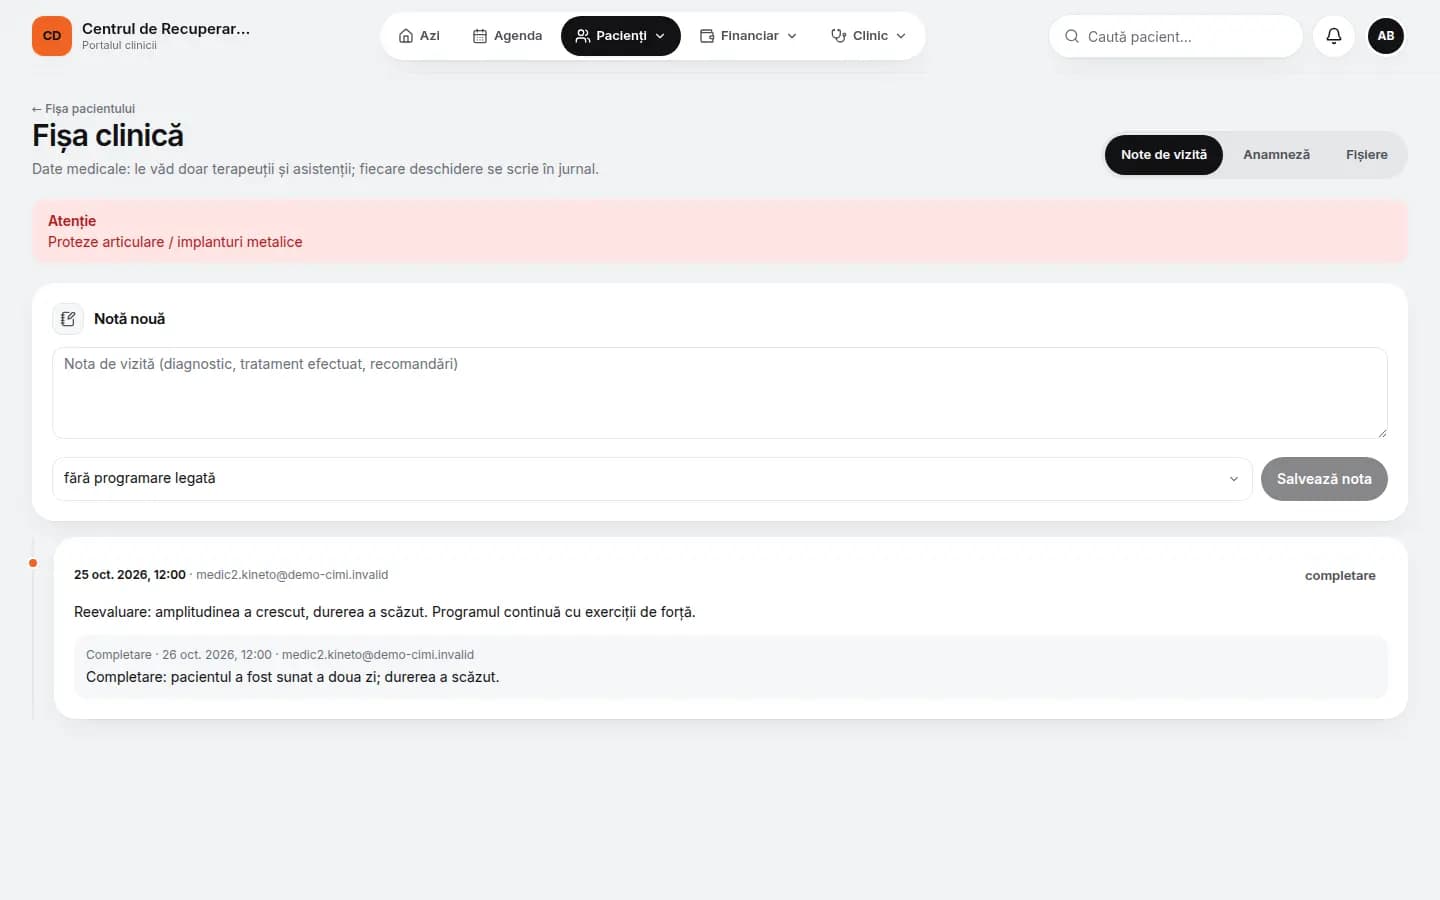Click the '25 oct. 2026, 12:00' note date
Screen dimensions: 1440x900
(x=130, y=575)
